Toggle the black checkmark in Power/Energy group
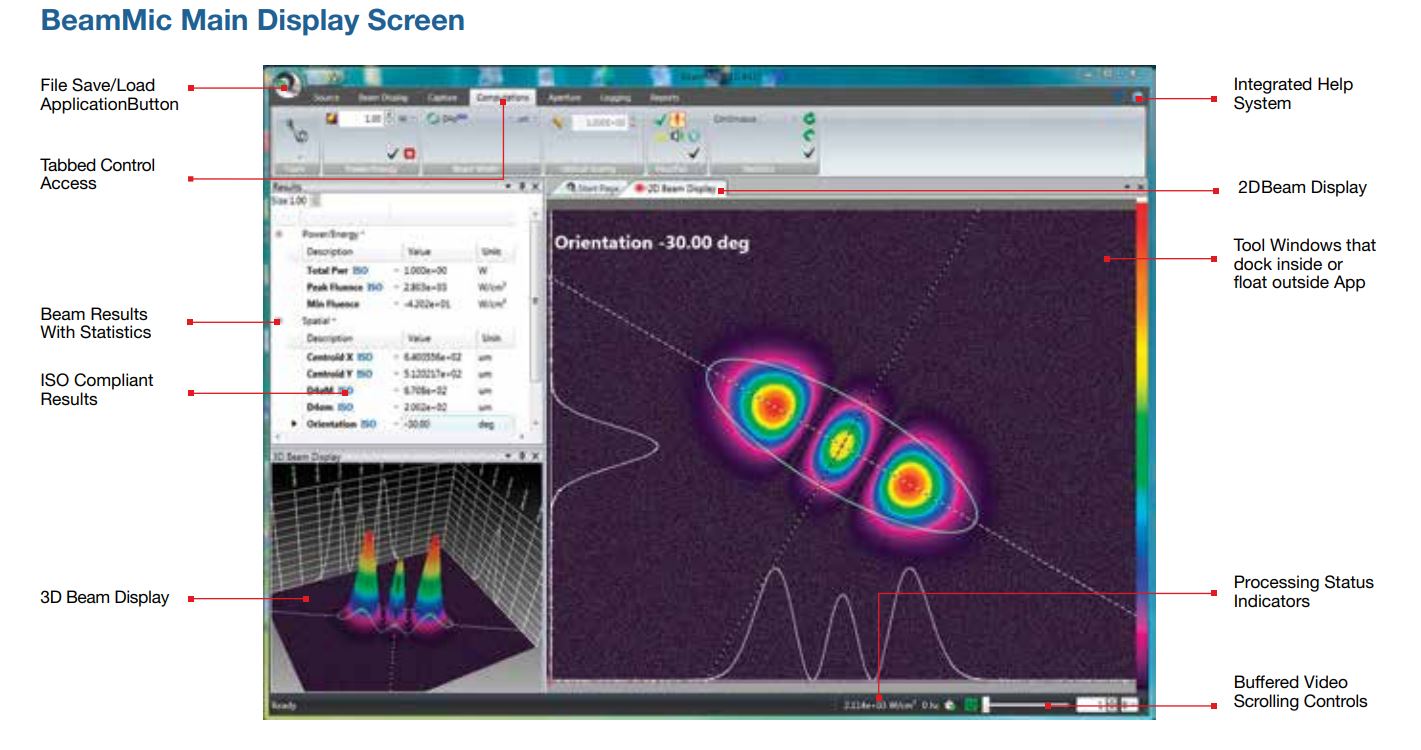 pos(392,153)
